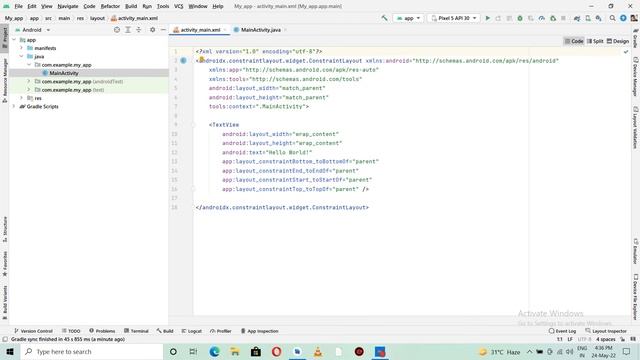Expand the Gradle Scripts node
Screen dimensions: 640x360
pos(14,106)
